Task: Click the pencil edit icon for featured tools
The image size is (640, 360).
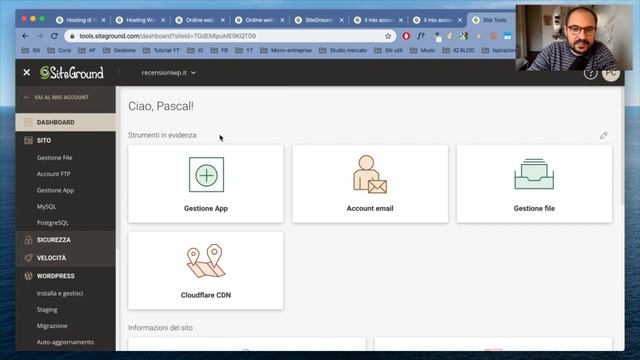Action: tap(604, 135)
